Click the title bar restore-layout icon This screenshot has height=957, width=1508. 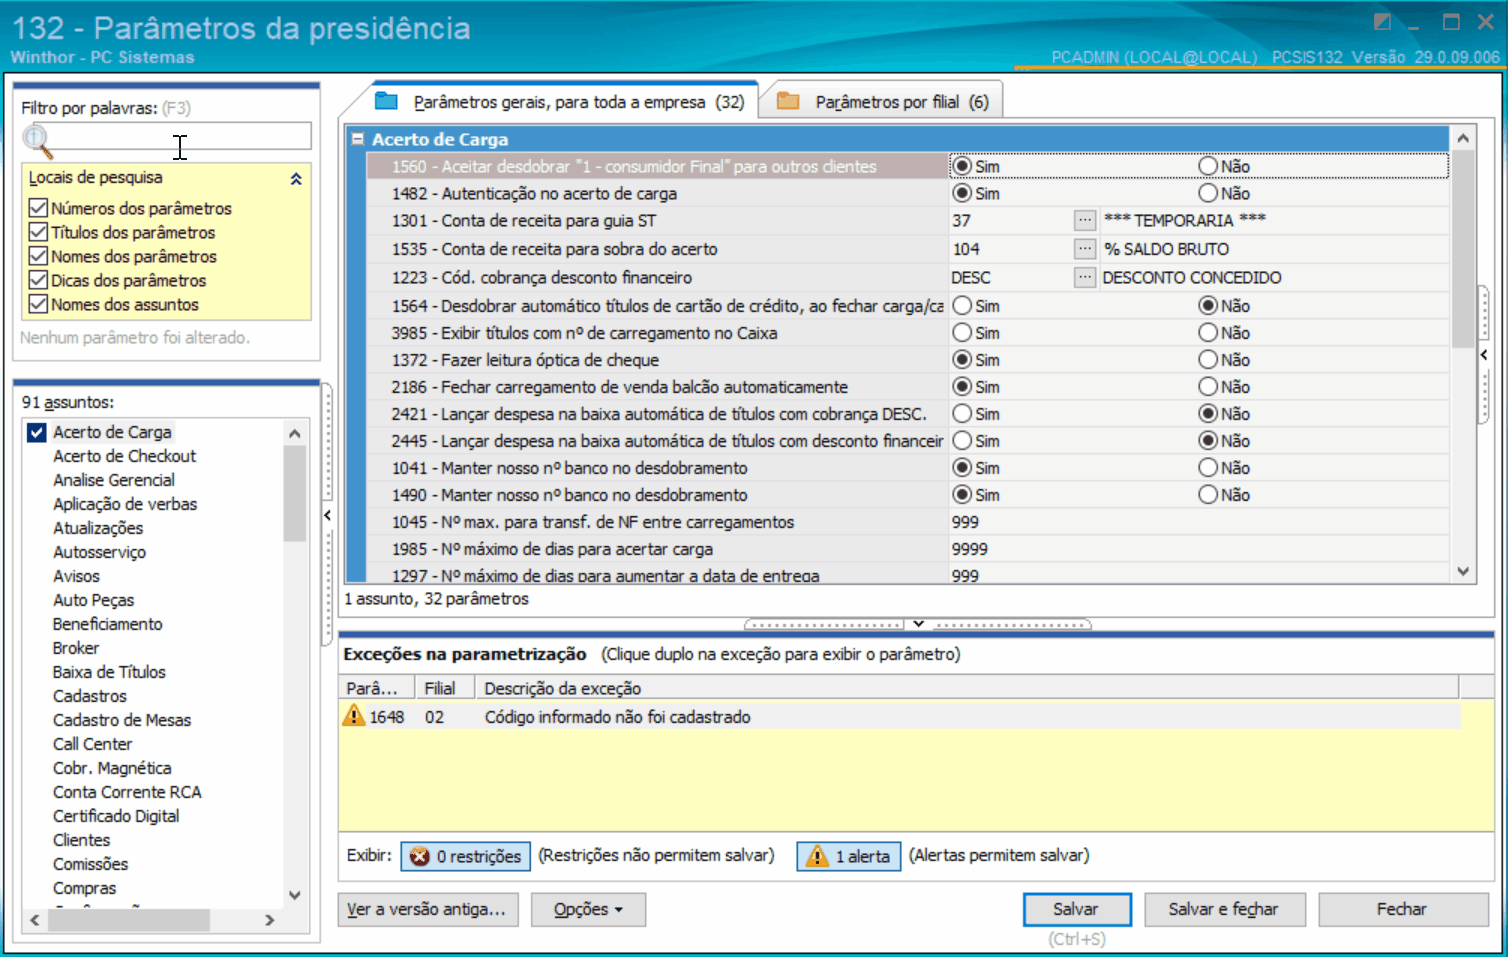(1382, 22)
